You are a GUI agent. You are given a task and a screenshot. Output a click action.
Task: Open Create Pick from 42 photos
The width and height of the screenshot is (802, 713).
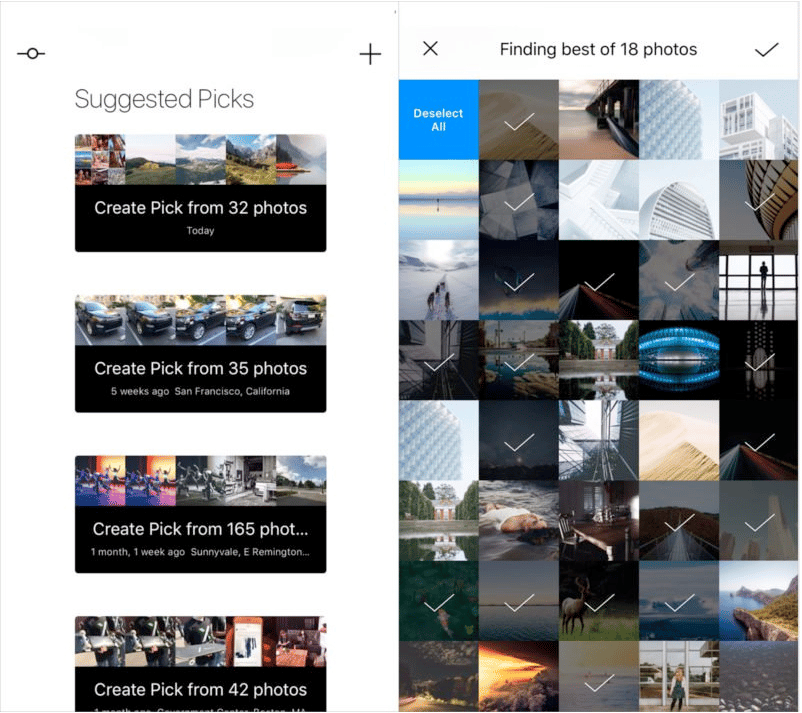pyautogui.click(x=200, y=664)
